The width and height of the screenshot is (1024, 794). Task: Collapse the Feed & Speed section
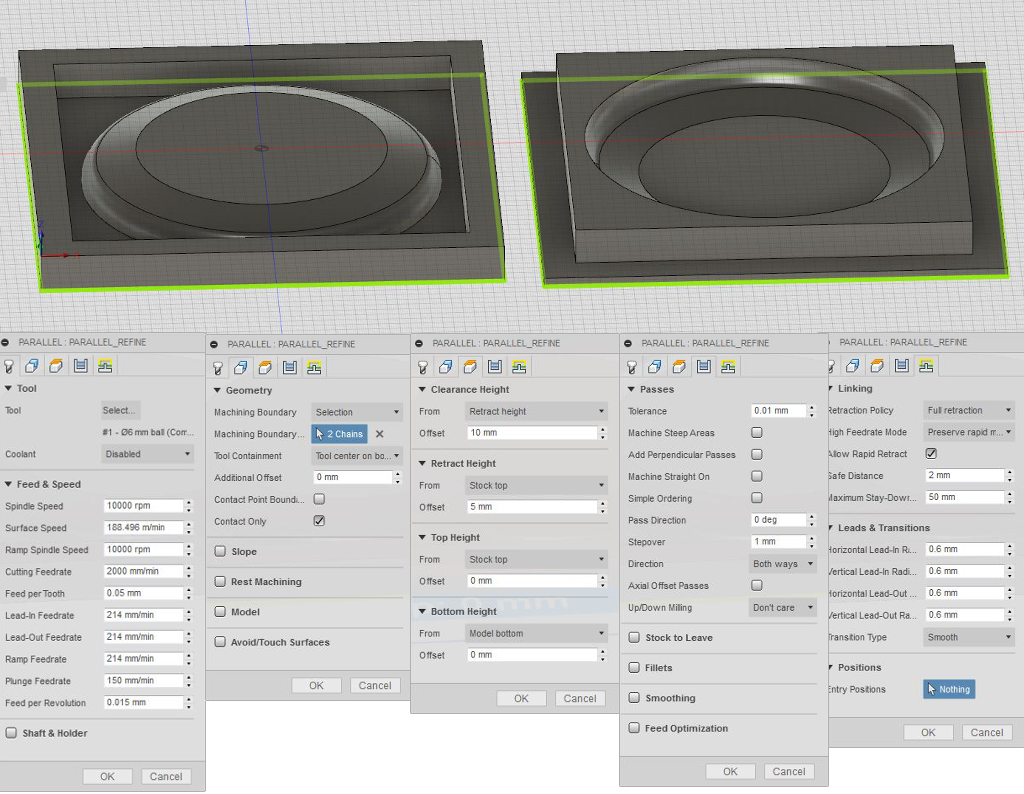(8, 484)
